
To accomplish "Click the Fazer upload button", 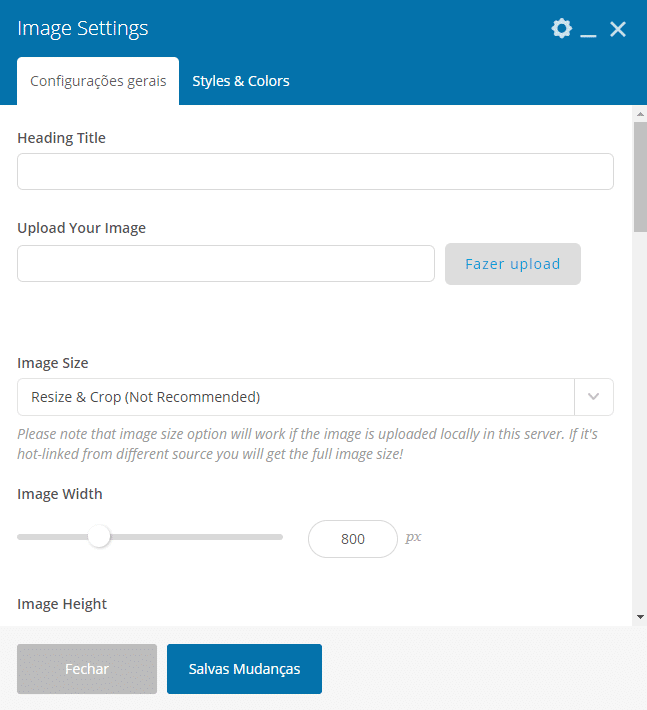I will point(513,264).
